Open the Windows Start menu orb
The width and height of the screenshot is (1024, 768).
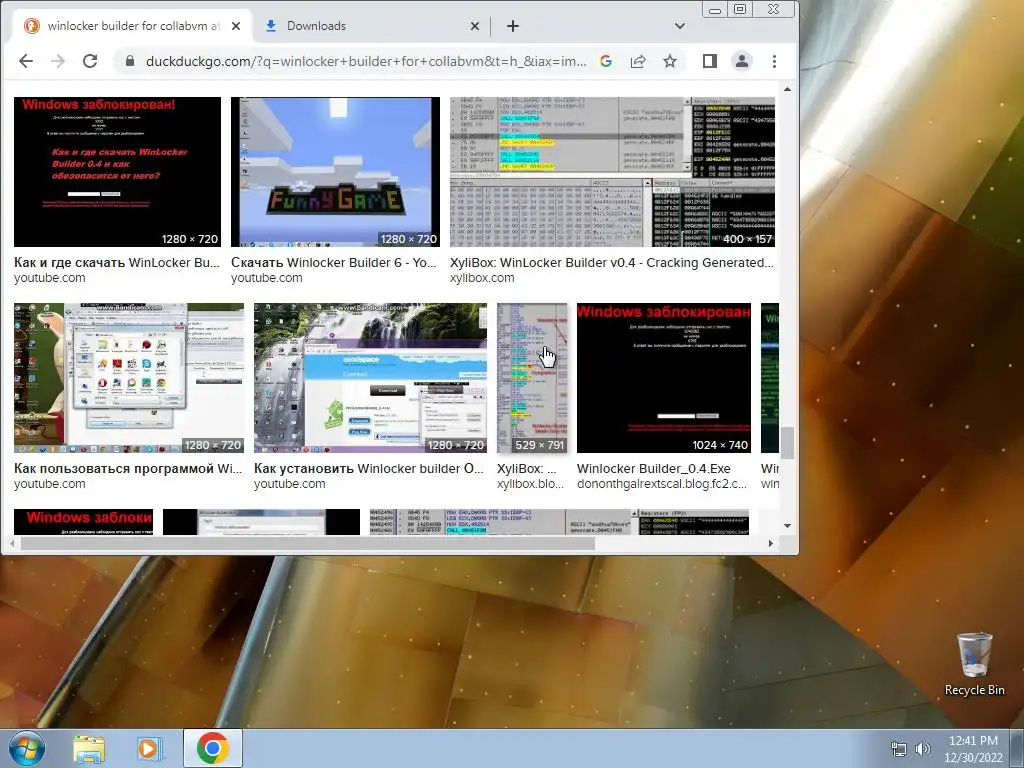pyautogui.click(x=26, y=748)
